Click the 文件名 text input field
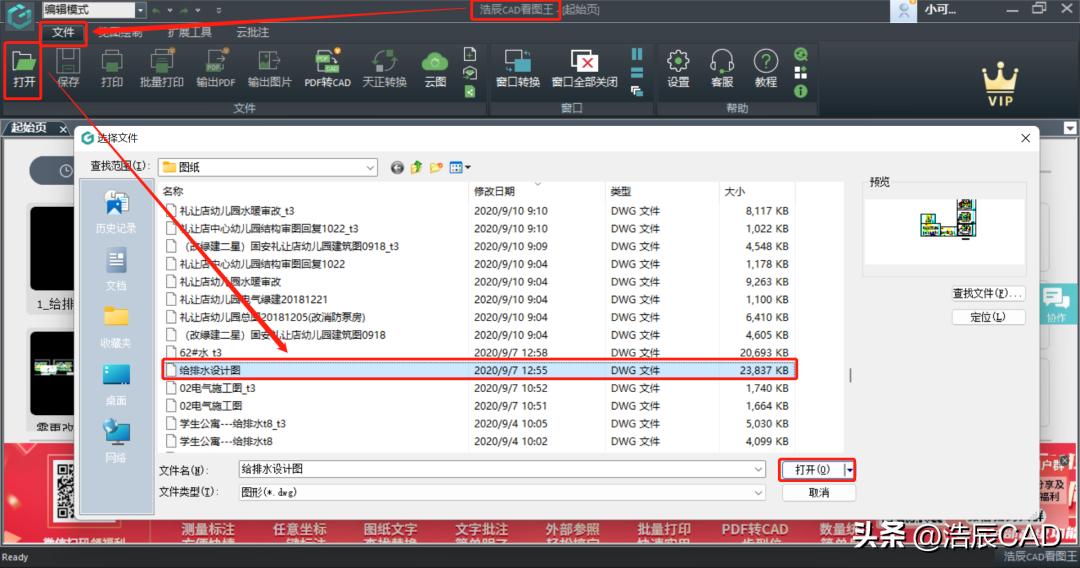The image size is (1080, 568). (495, 470)
